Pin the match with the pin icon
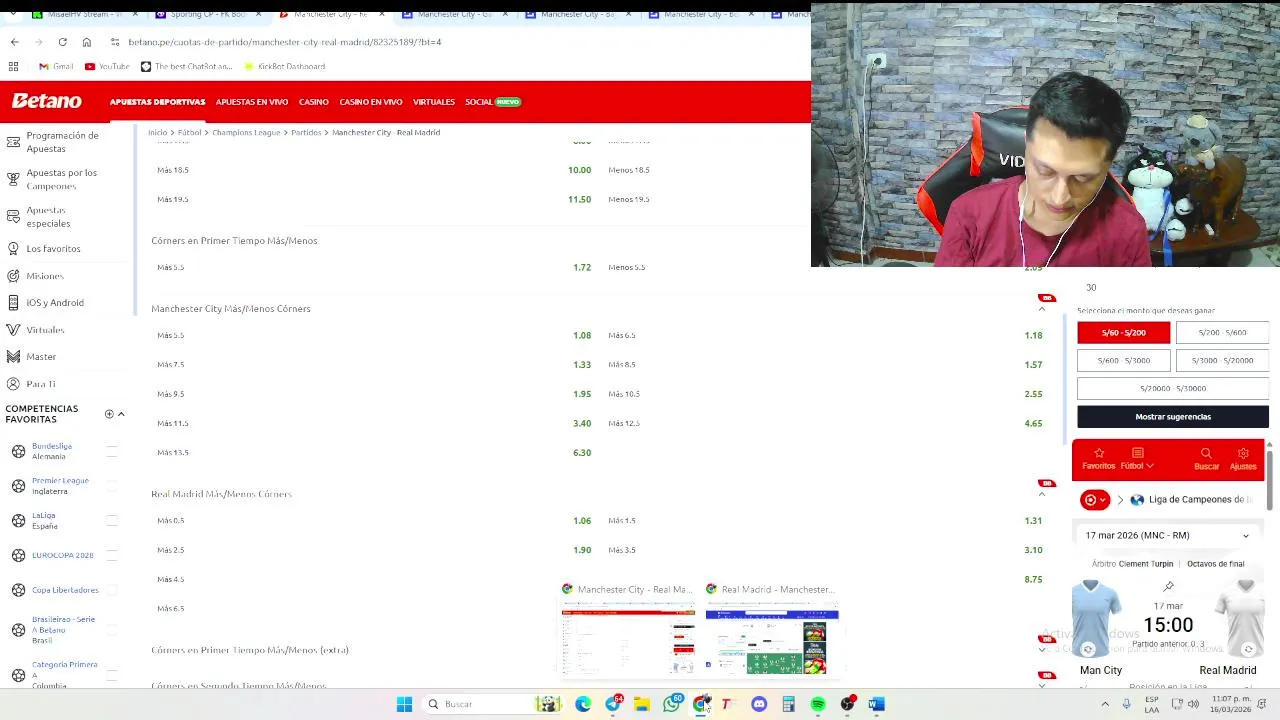 click(x=1168, y=586)
